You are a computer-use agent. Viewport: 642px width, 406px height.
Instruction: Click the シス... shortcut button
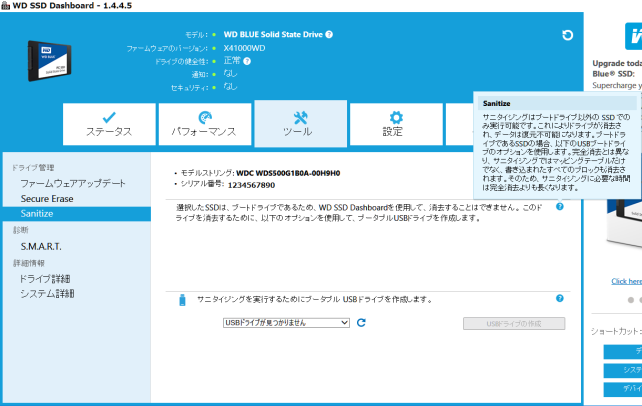click(x=623, y=370)
